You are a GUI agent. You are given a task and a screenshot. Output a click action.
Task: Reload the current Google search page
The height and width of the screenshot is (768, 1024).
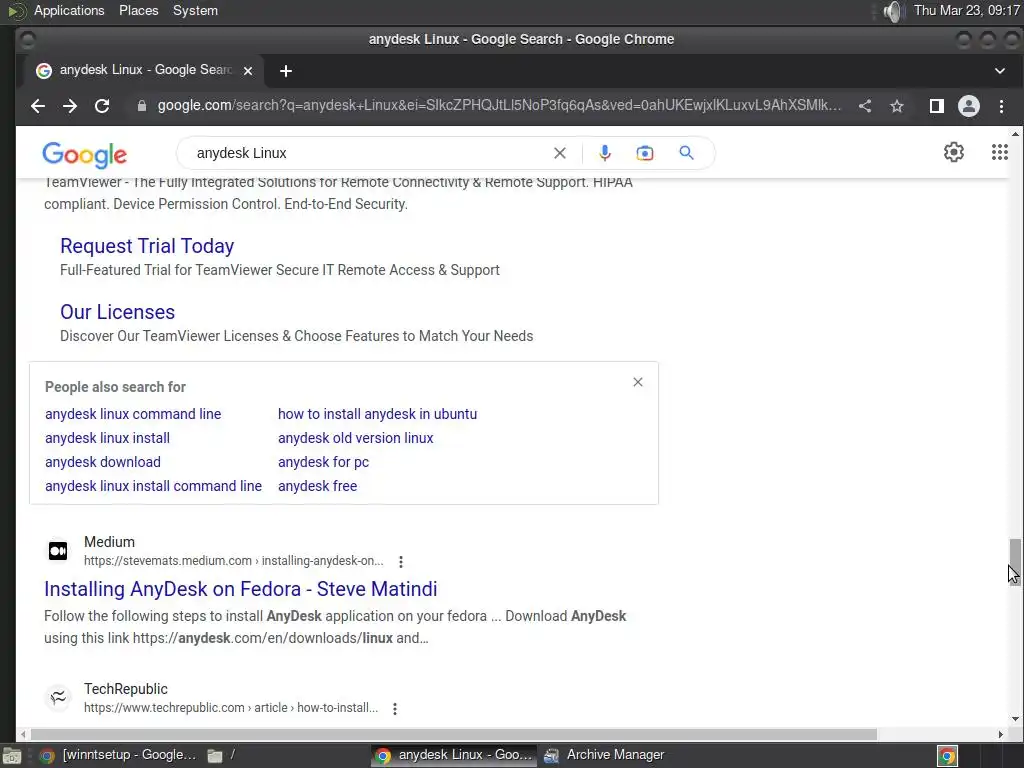(x=102, y=106)
